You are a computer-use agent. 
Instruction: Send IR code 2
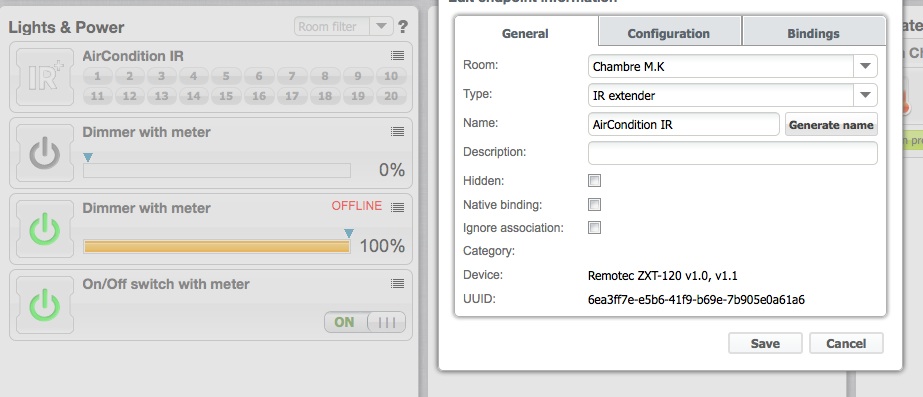[130, 76]
